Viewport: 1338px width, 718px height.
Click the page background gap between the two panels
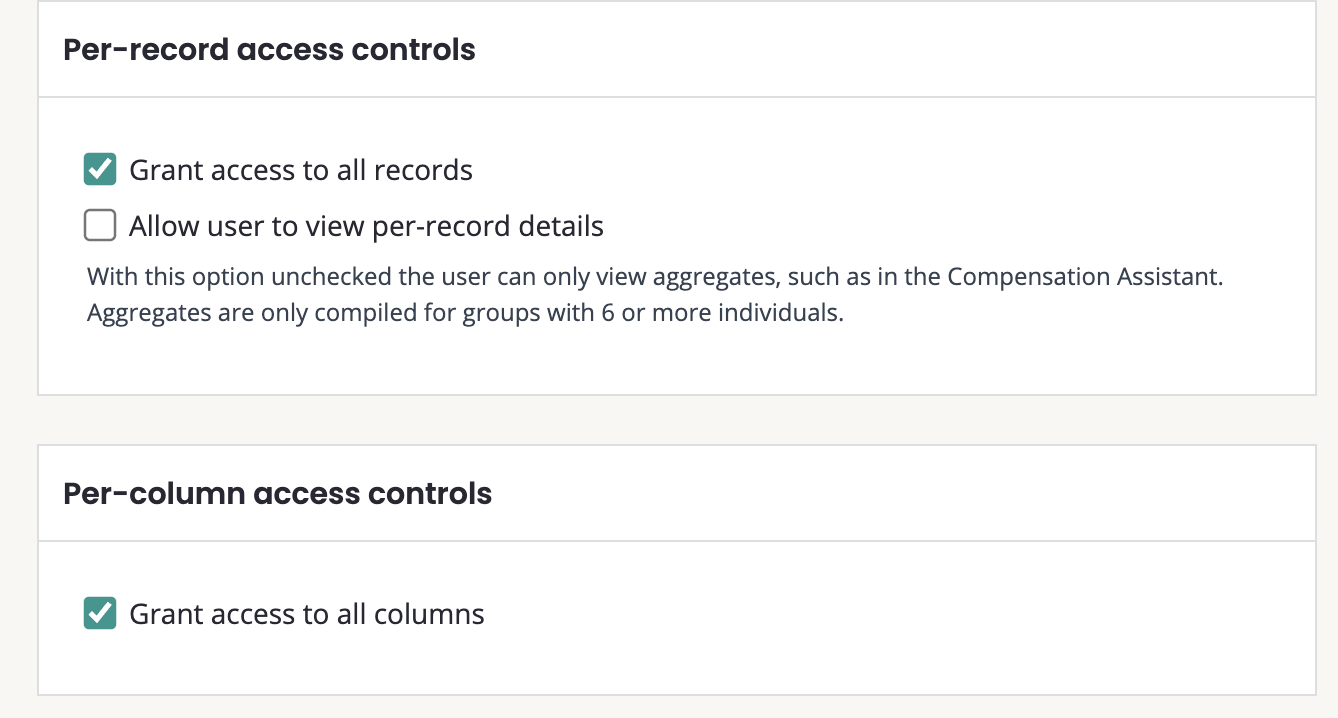coord(676,420)
